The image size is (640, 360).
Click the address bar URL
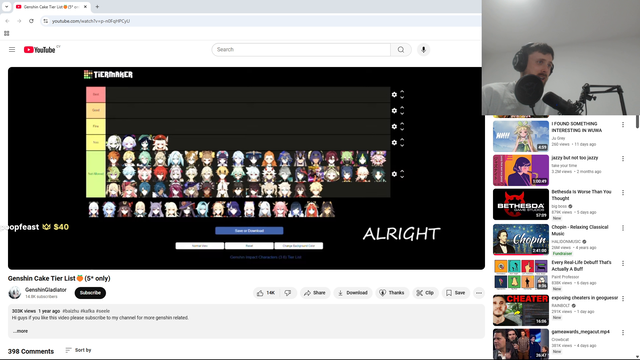point(91,21)
